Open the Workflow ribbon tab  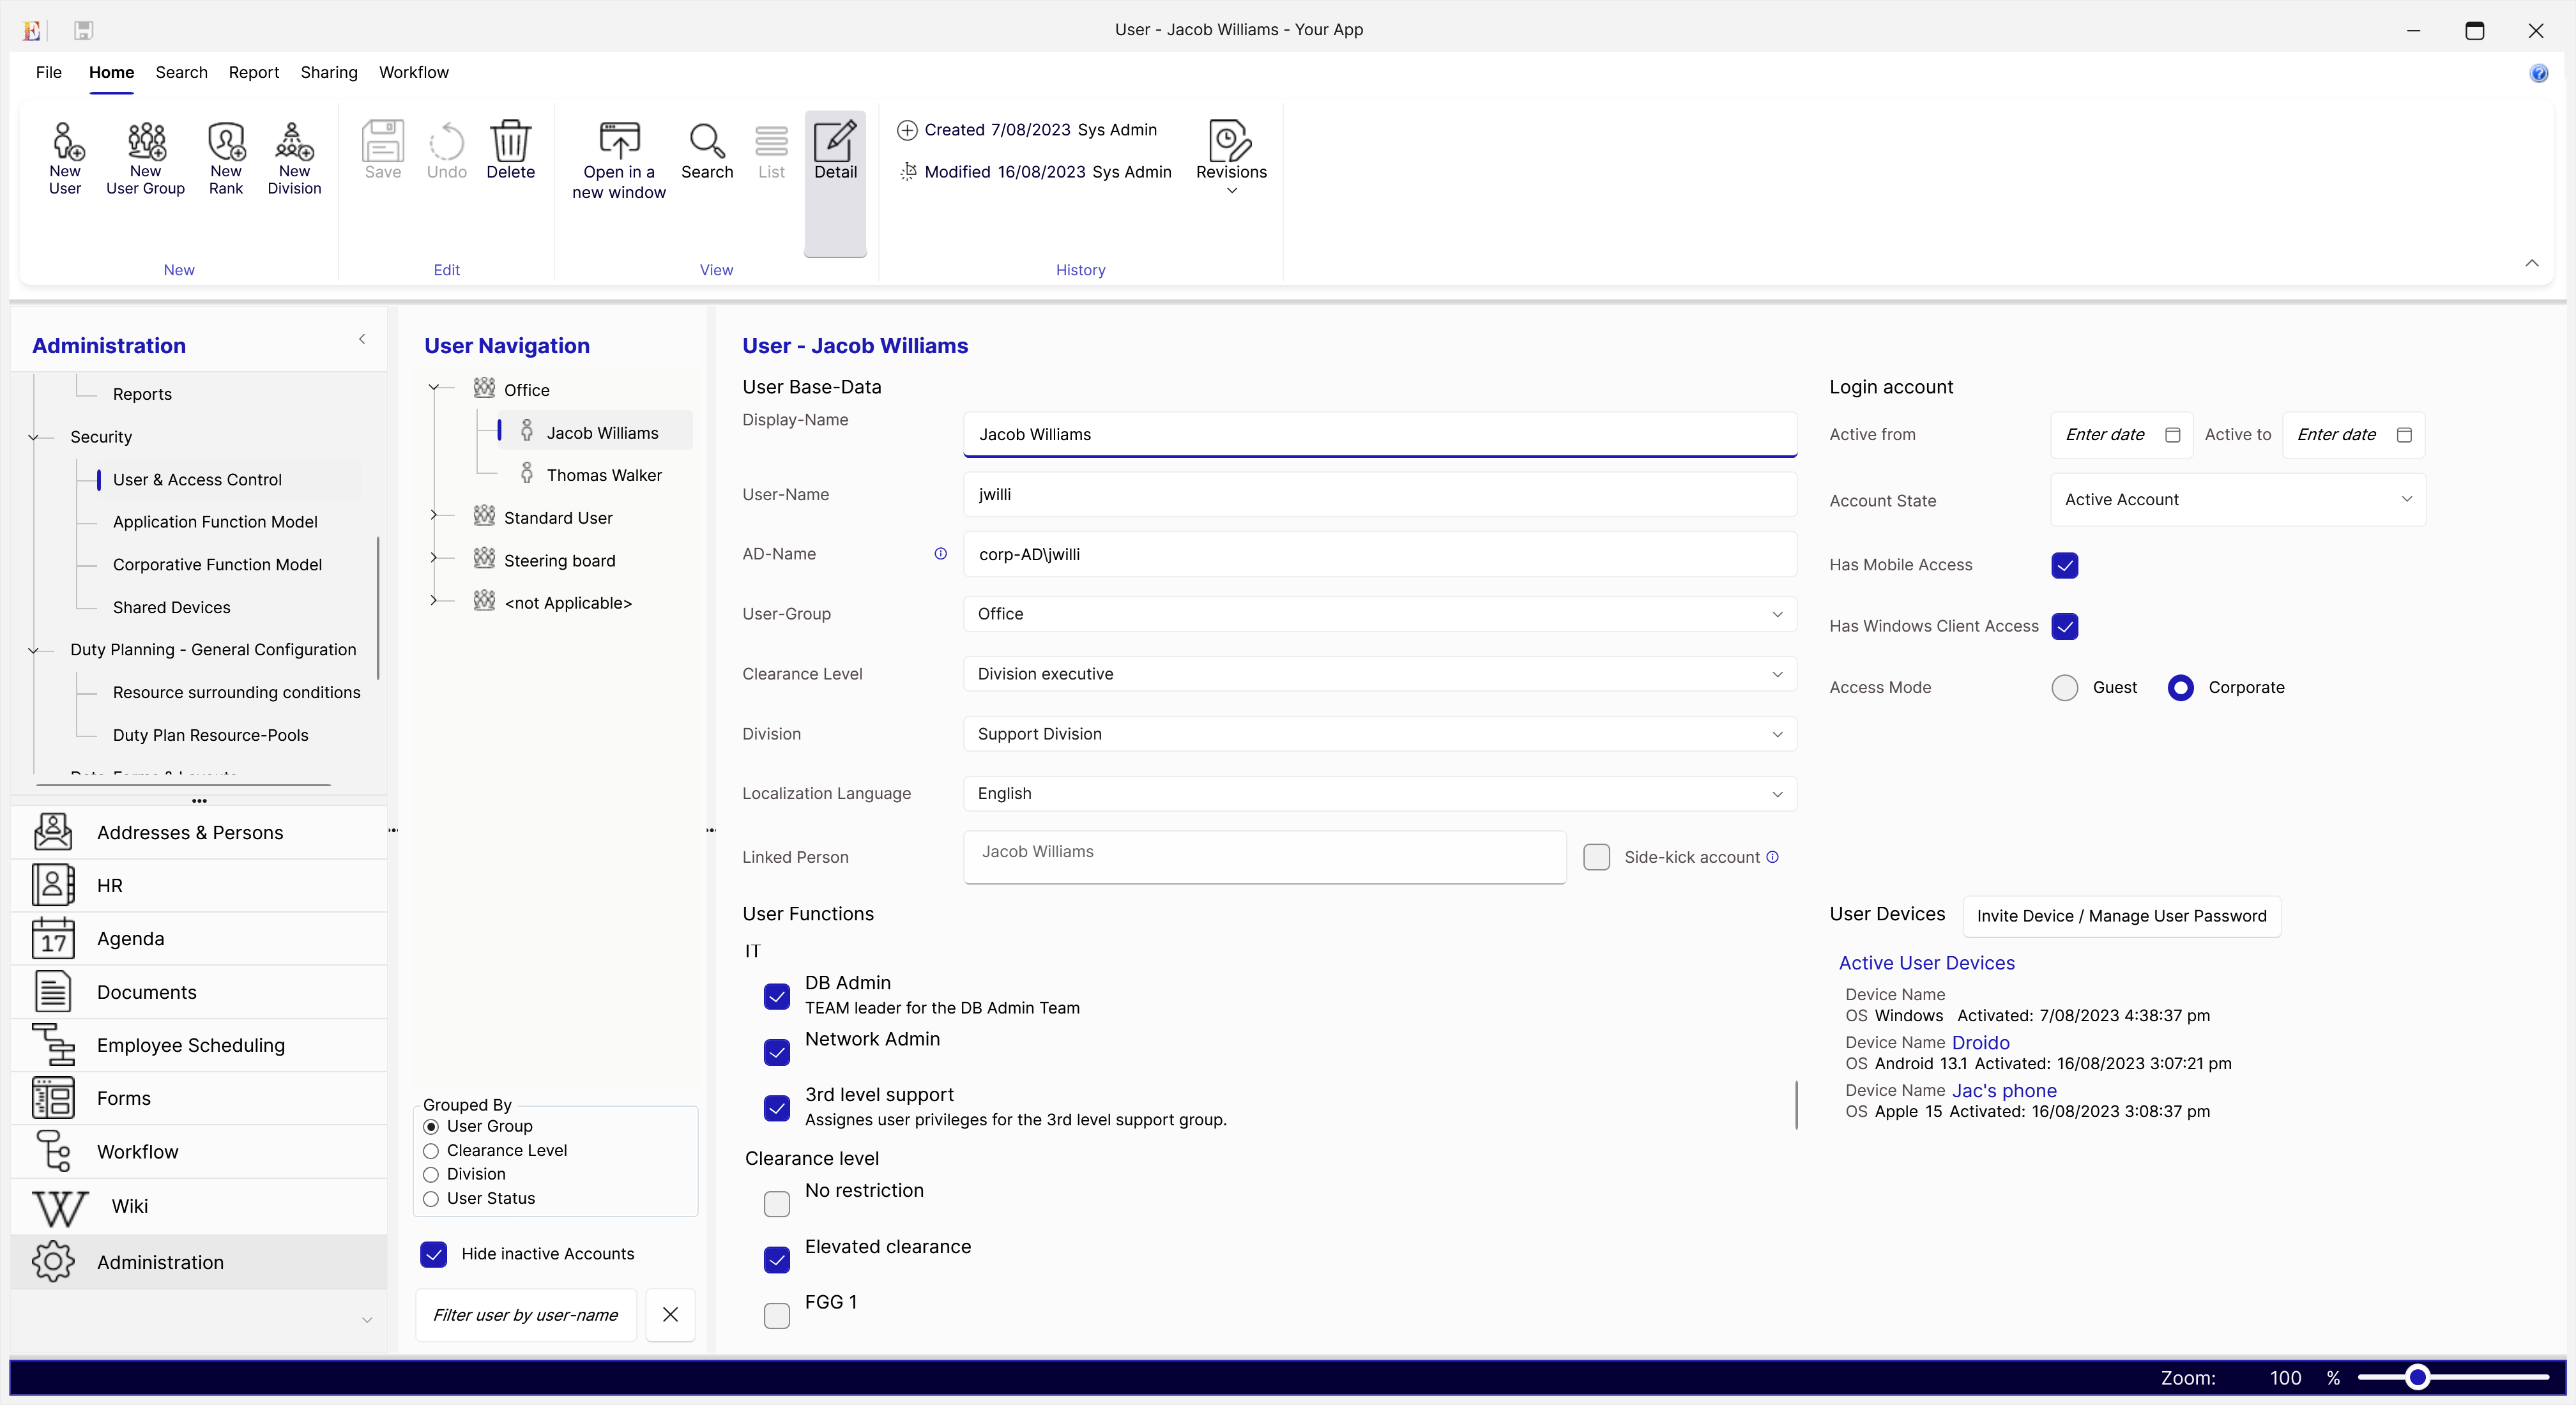click(x=414, y=72)
